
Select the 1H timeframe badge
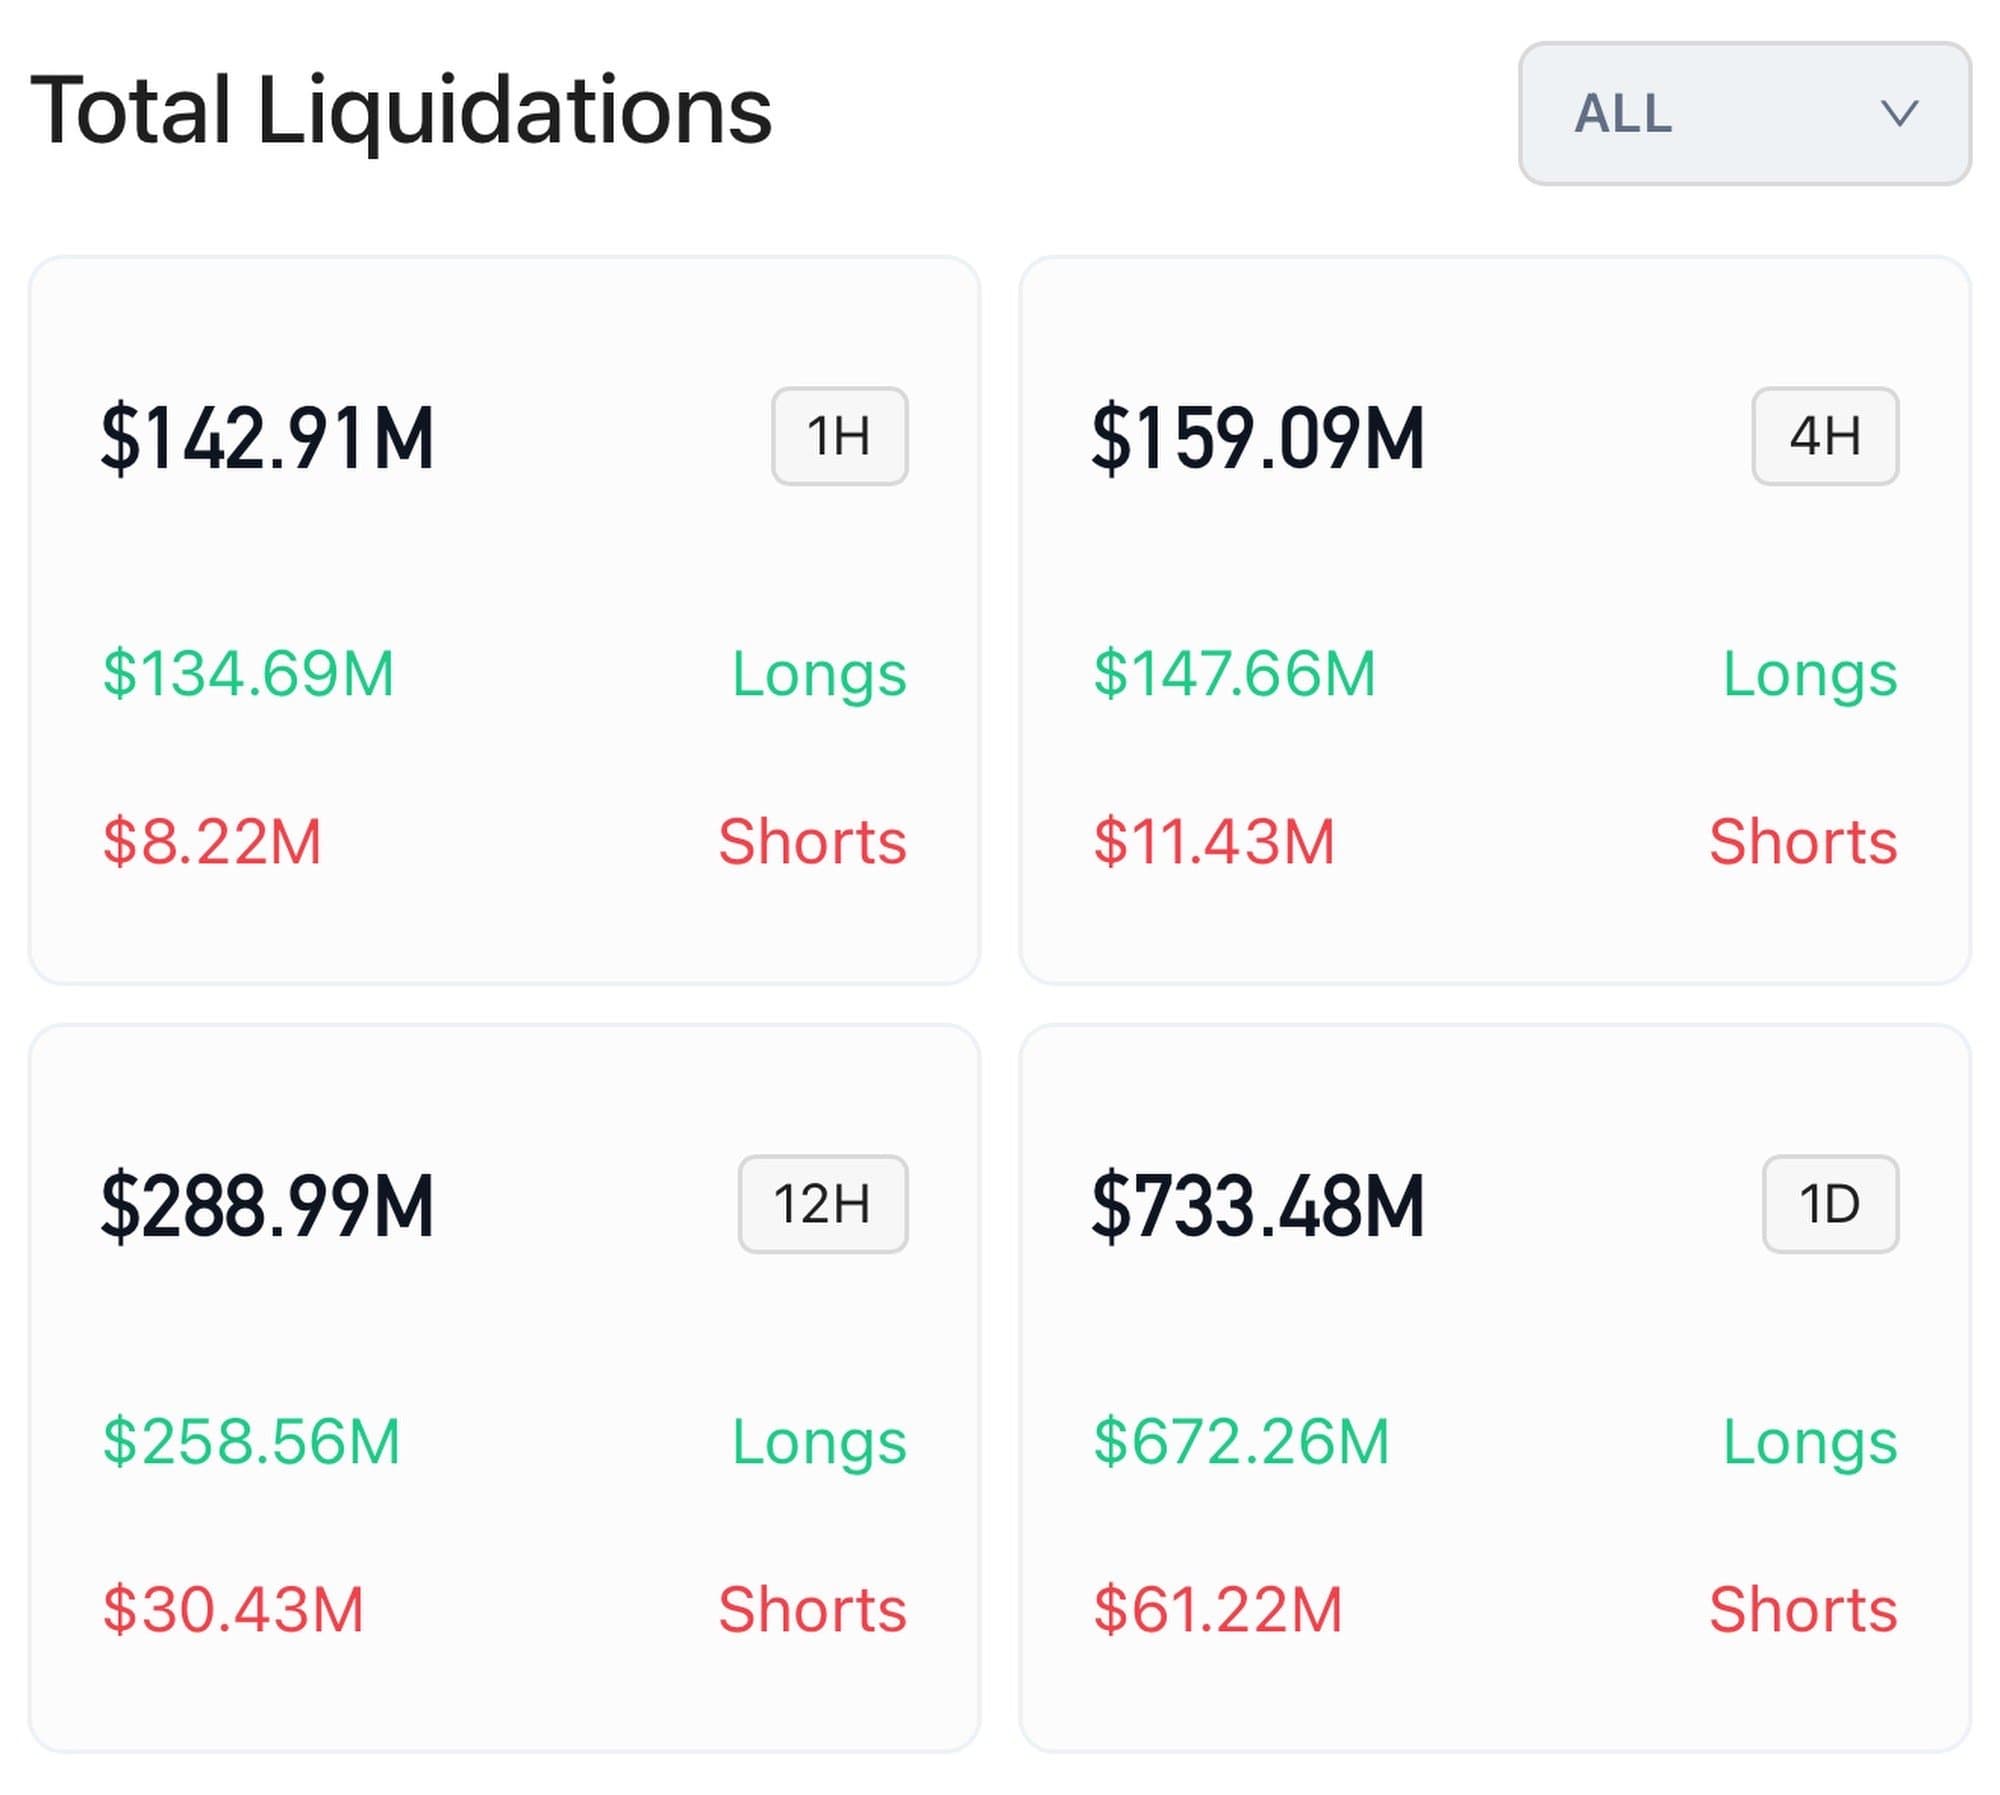coord(839,437)
